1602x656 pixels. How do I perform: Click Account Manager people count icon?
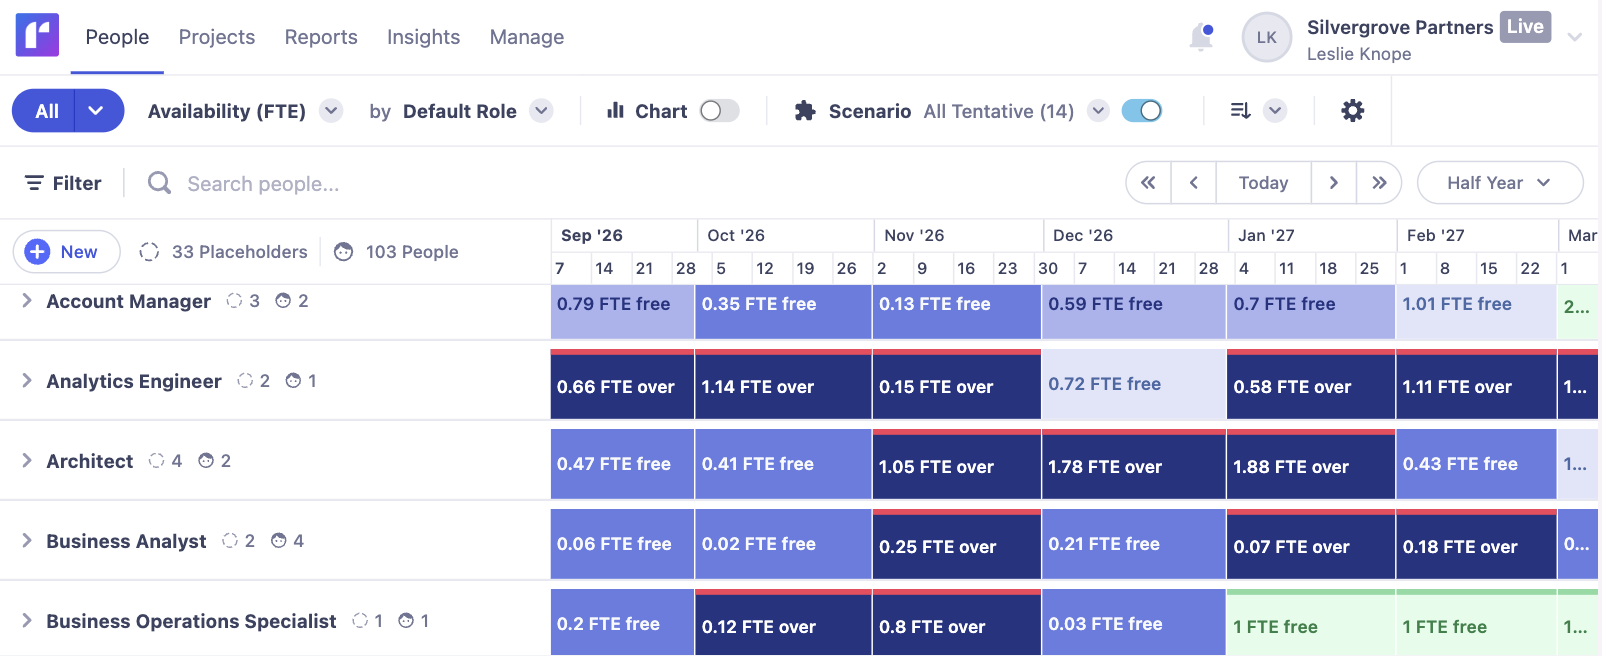pyautogui.click(x=283, y=301)
